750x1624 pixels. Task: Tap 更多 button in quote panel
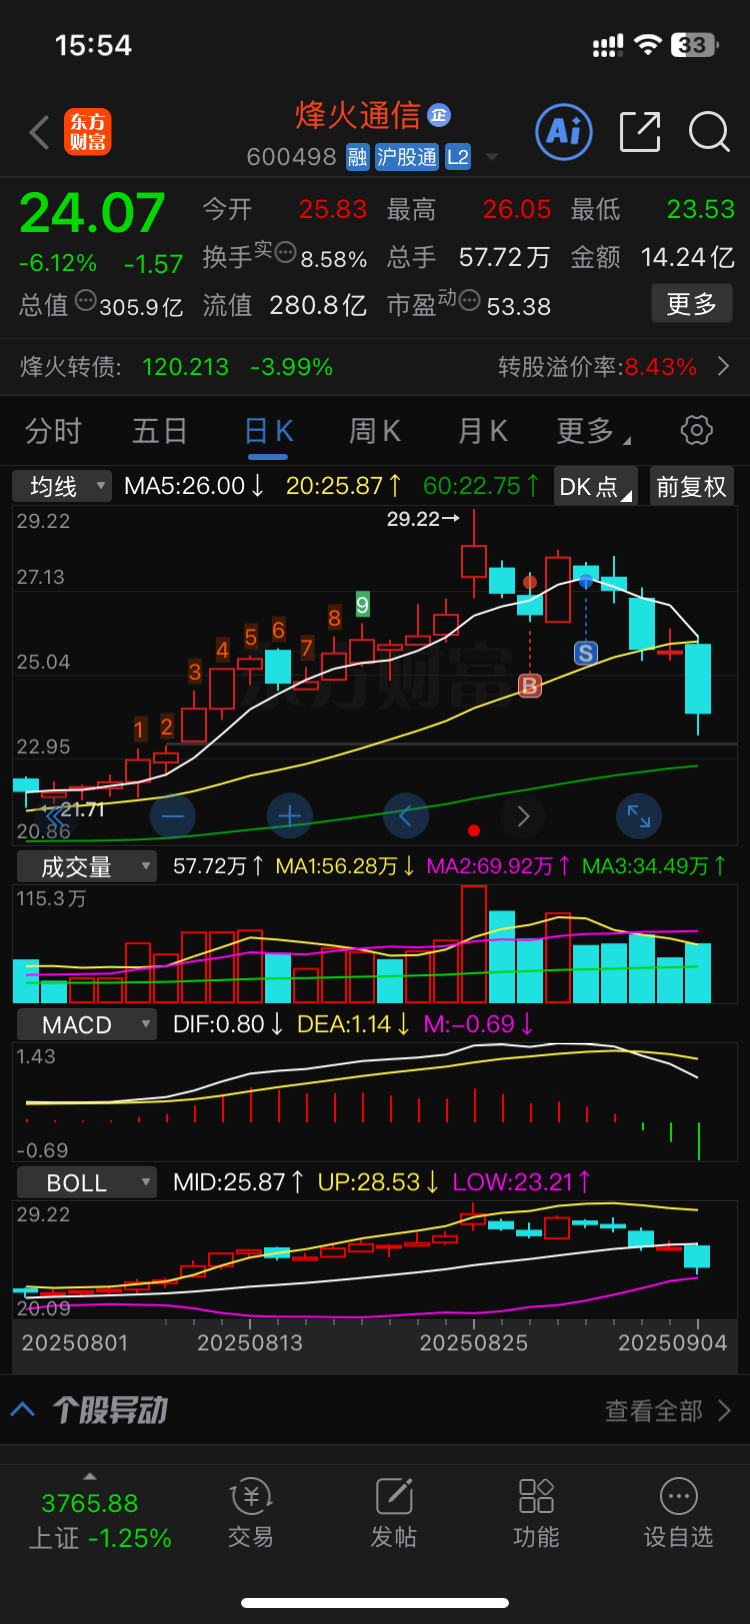pyautogui.click(x=692, y=304)
